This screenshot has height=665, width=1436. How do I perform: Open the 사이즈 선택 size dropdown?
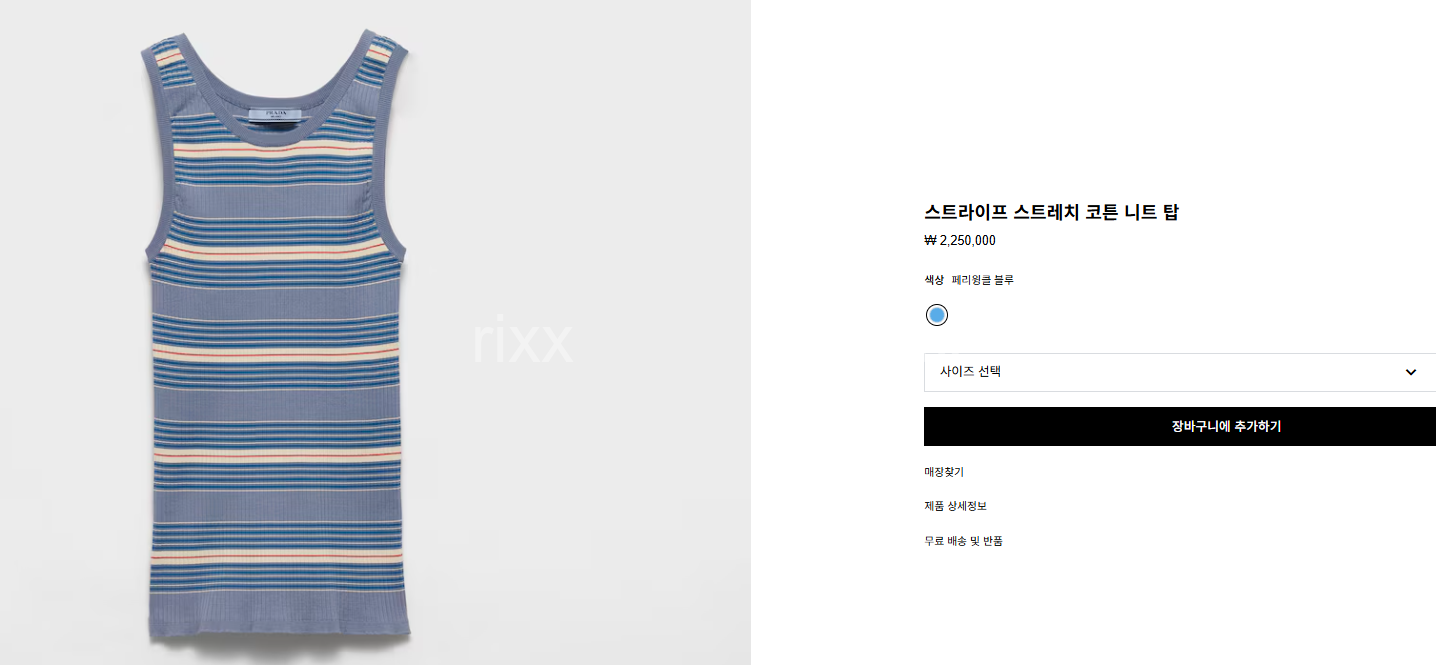tap(1180, 372)
